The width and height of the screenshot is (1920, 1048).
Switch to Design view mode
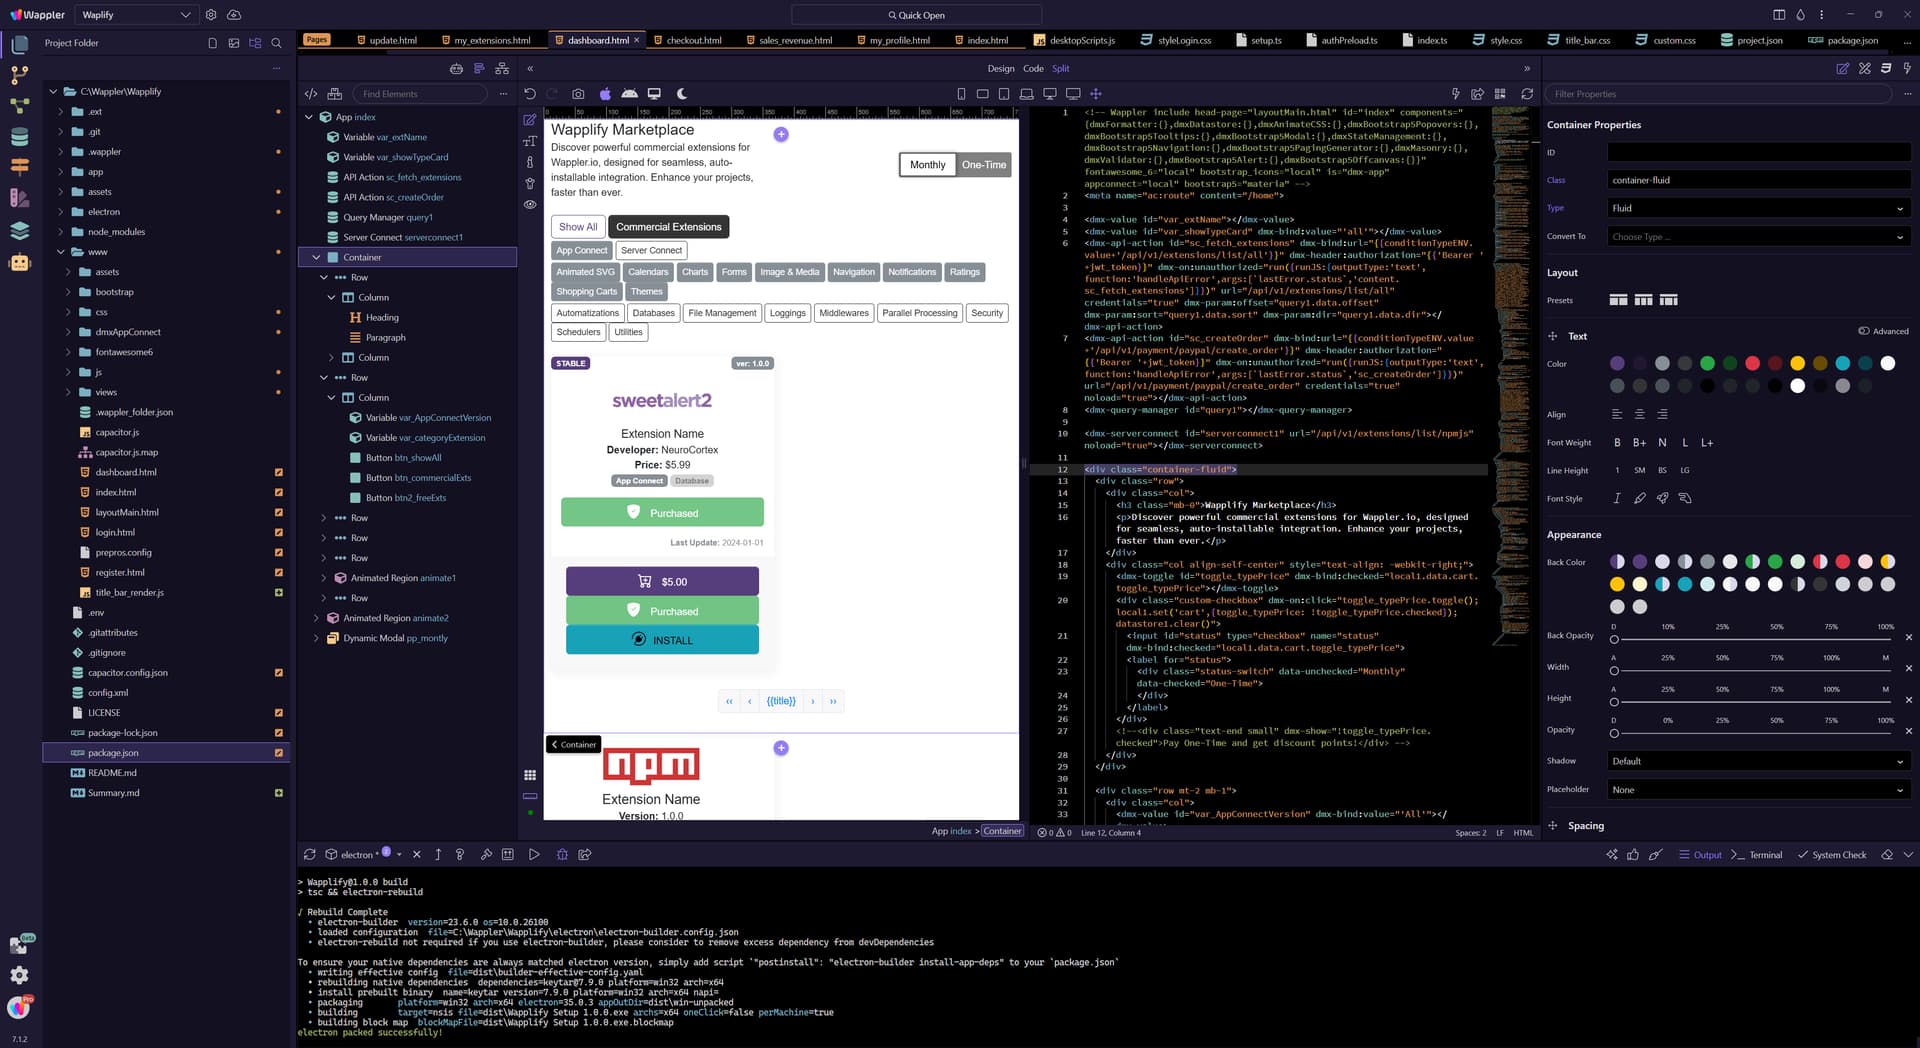pos(1000,68)
